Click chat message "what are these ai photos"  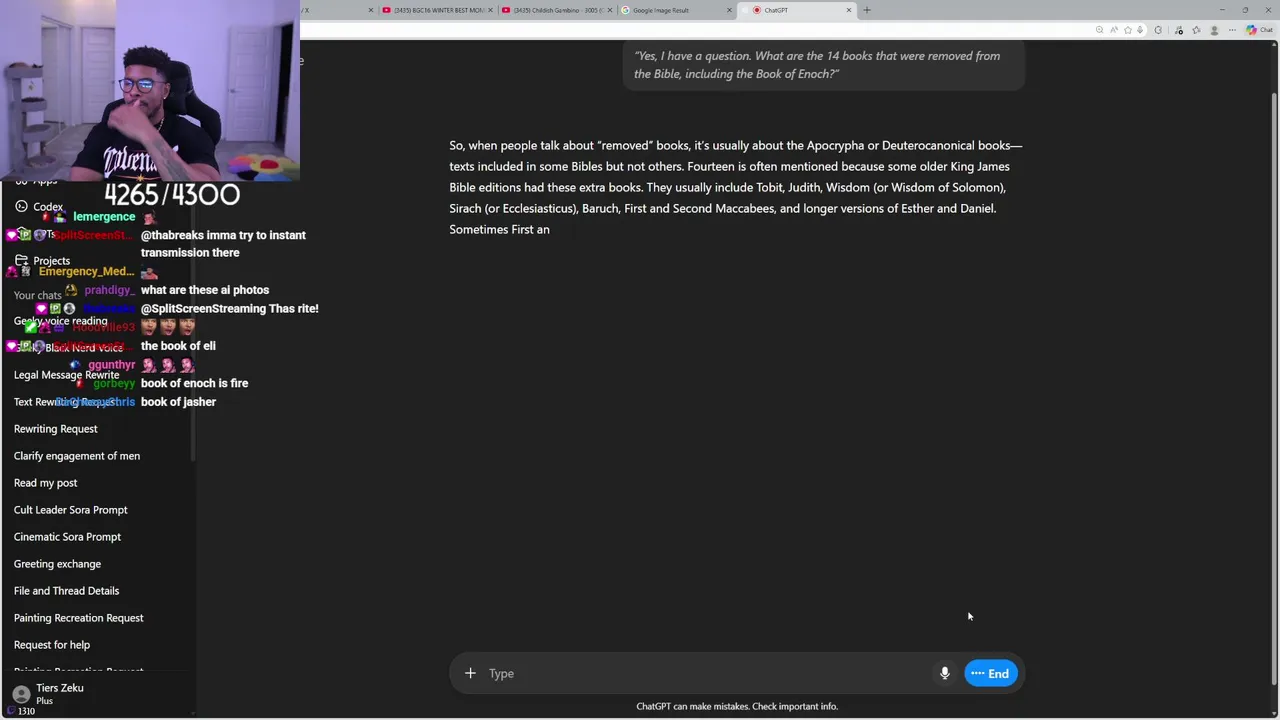tap(205, 290)
